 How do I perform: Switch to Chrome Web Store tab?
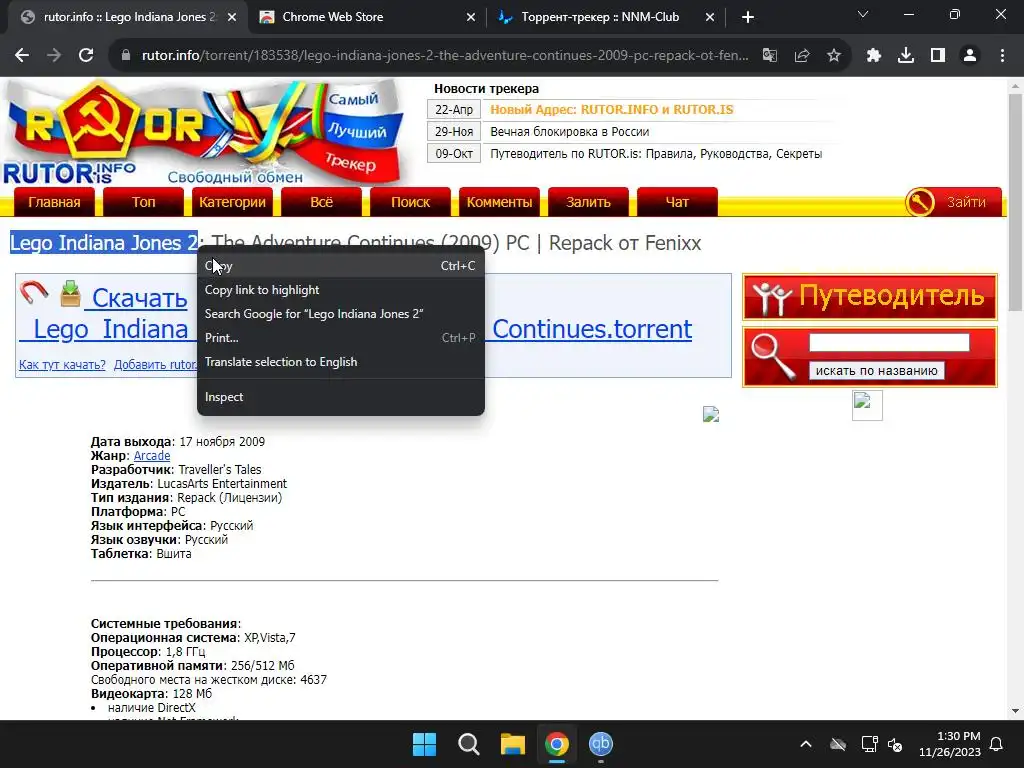click(366, 17)
